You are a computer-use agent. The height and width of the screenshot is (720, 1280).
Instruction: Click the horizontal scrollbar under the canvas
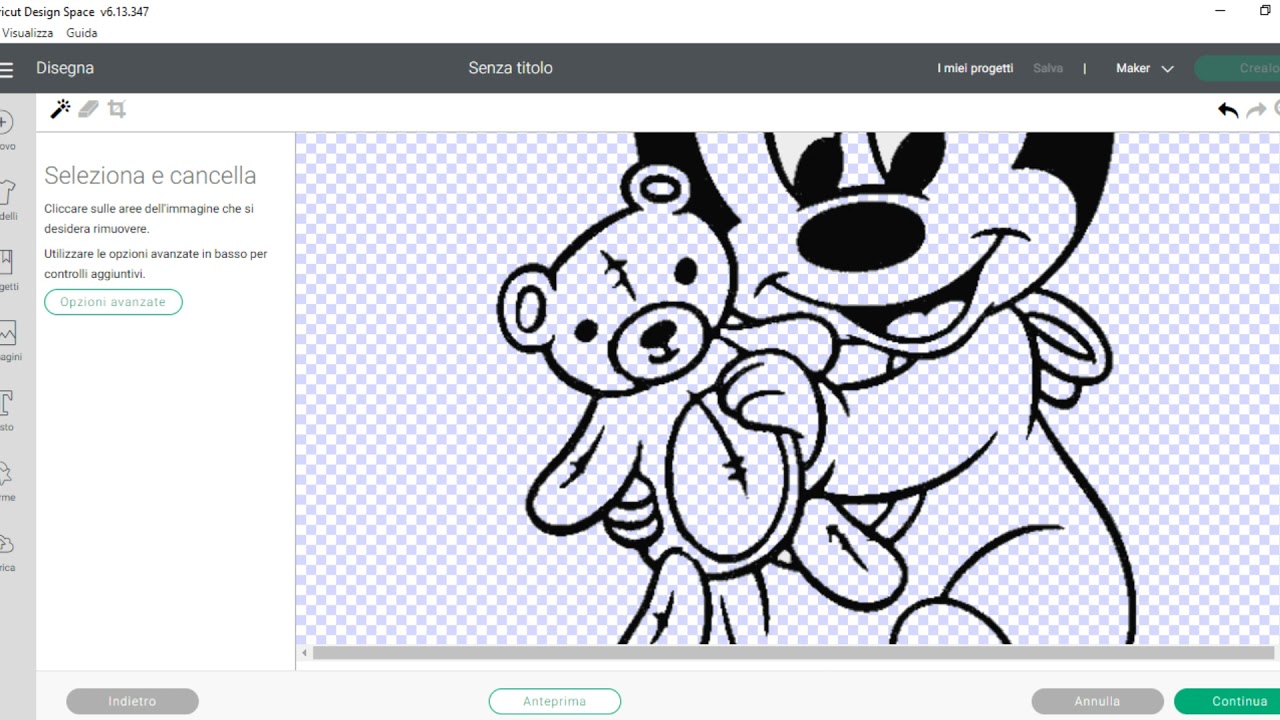pos(796,653)
